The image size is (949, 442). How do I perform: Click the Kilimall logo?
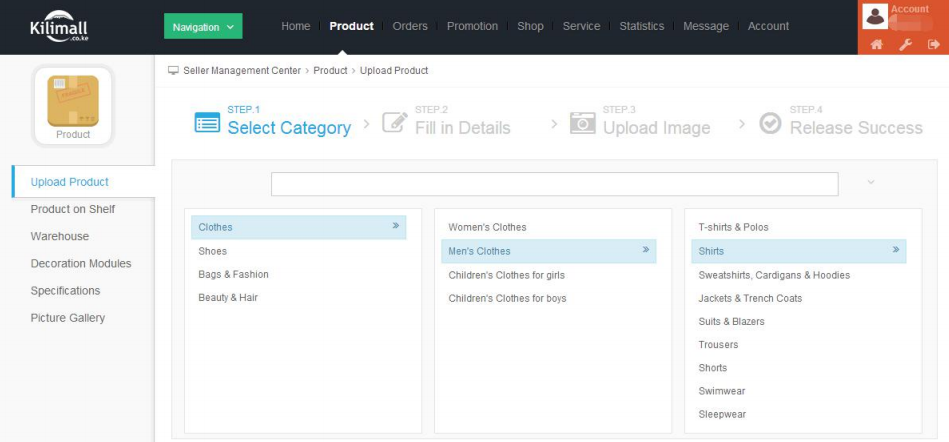61,26
